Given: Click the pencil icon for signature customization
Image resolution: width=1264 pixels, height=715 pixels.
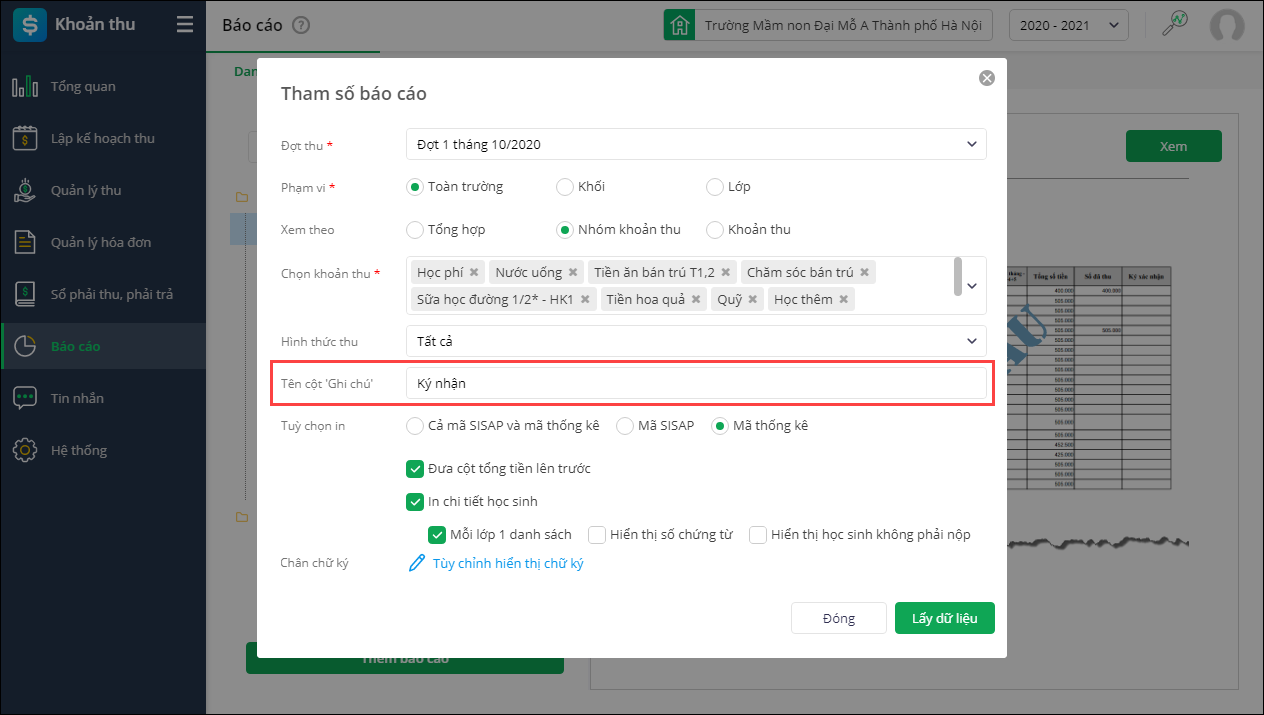Looking at the screenshot, I should (418, 563).
